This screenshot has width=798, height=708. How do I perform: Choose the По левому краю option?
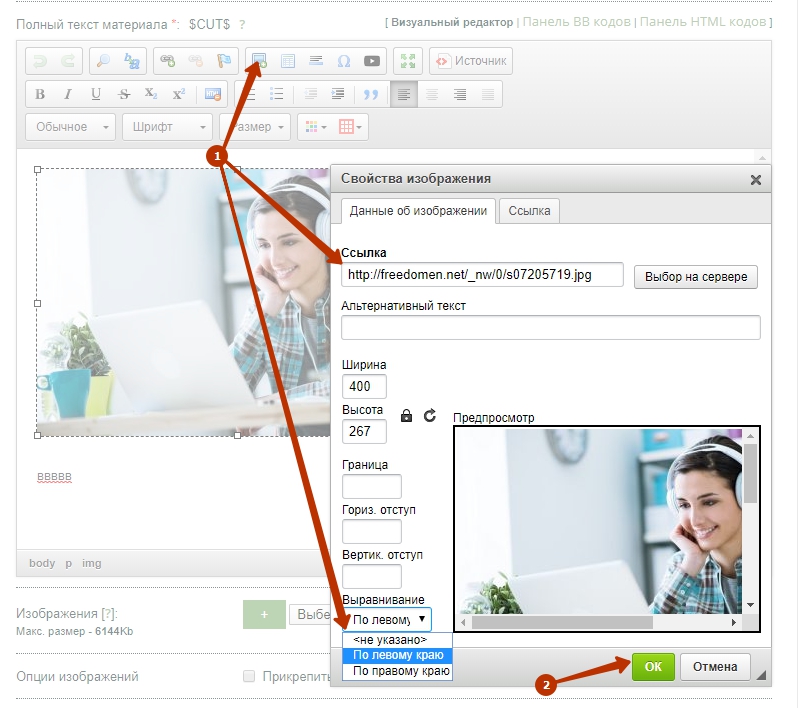click(x=397, y=655)
